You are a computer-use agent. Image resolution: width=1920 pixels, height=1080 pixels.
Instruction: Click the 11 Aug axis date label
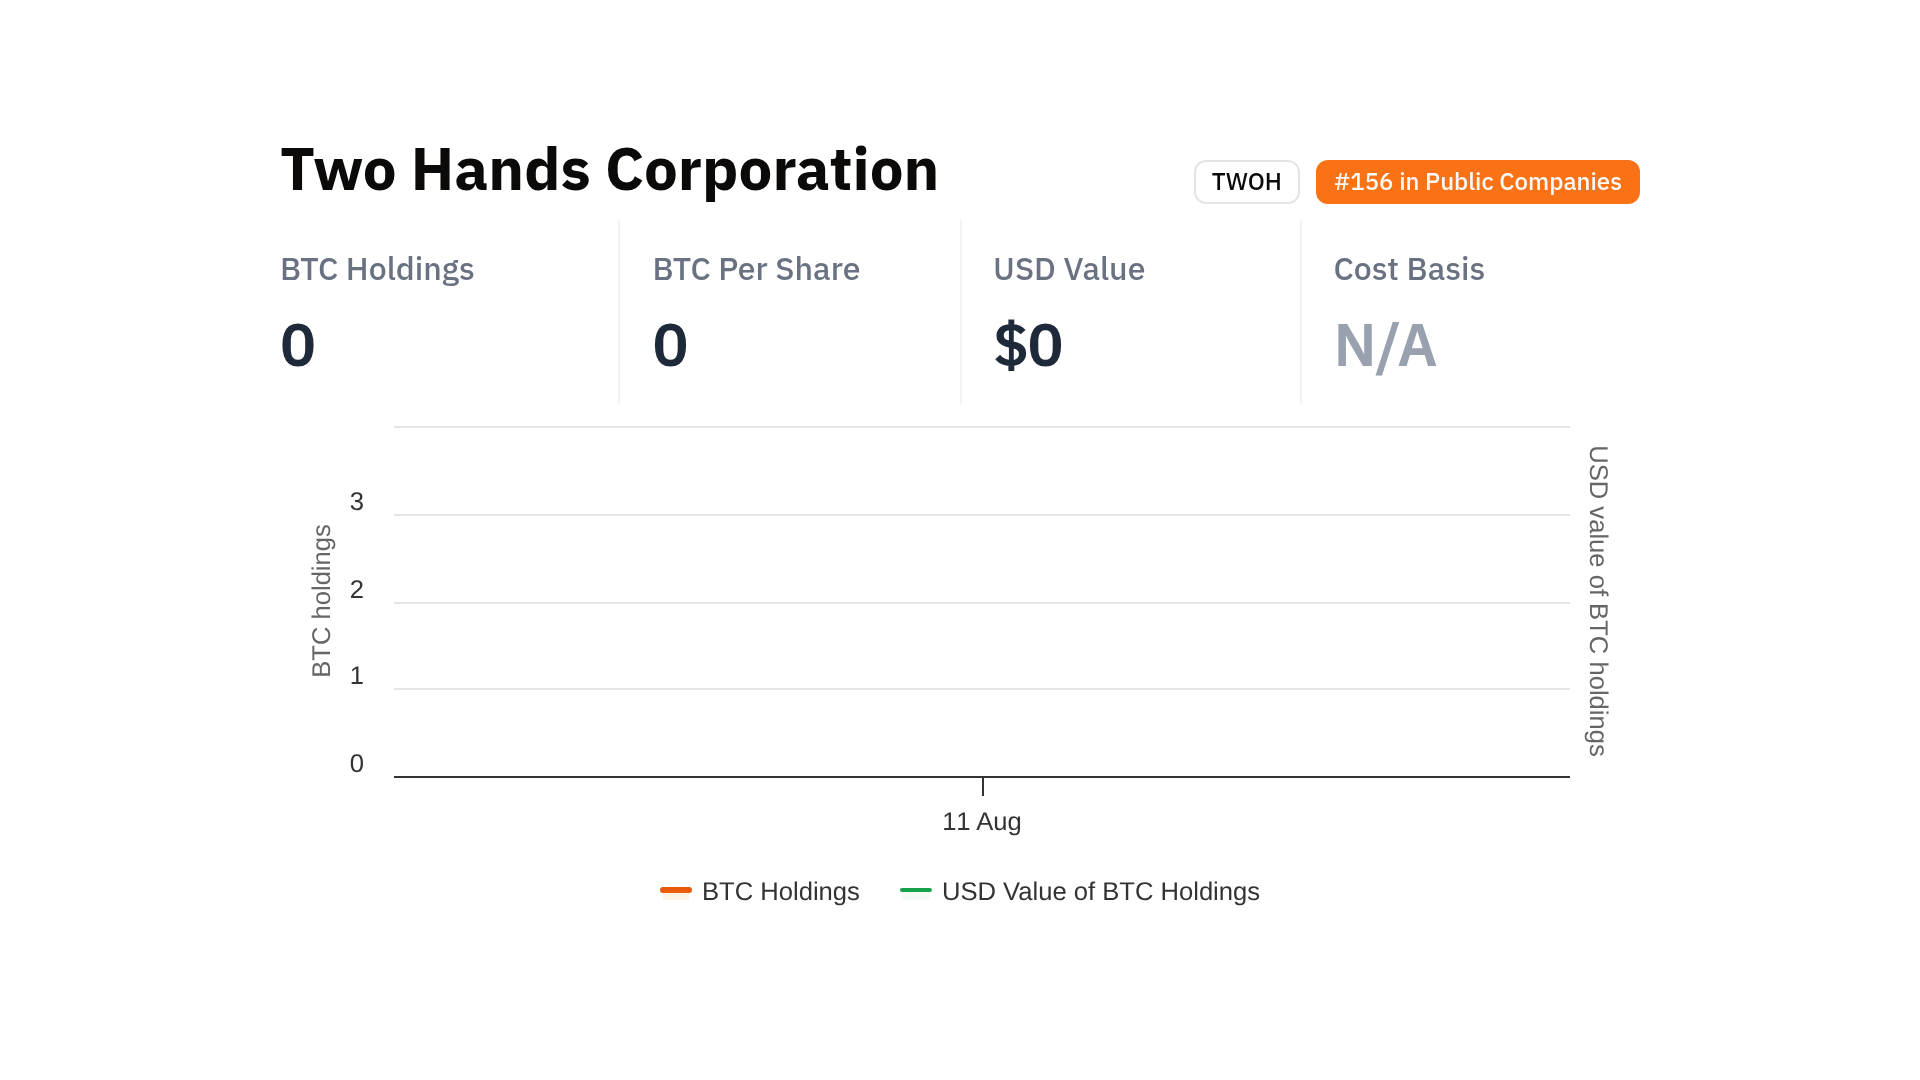[981, 822]
